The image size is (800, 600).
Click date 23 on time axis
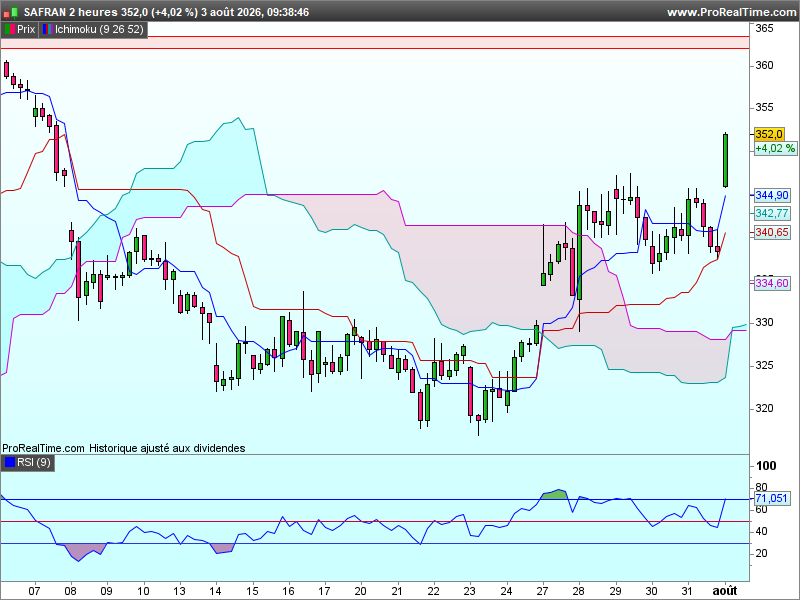pyautogui.click(x=469, y=591)
